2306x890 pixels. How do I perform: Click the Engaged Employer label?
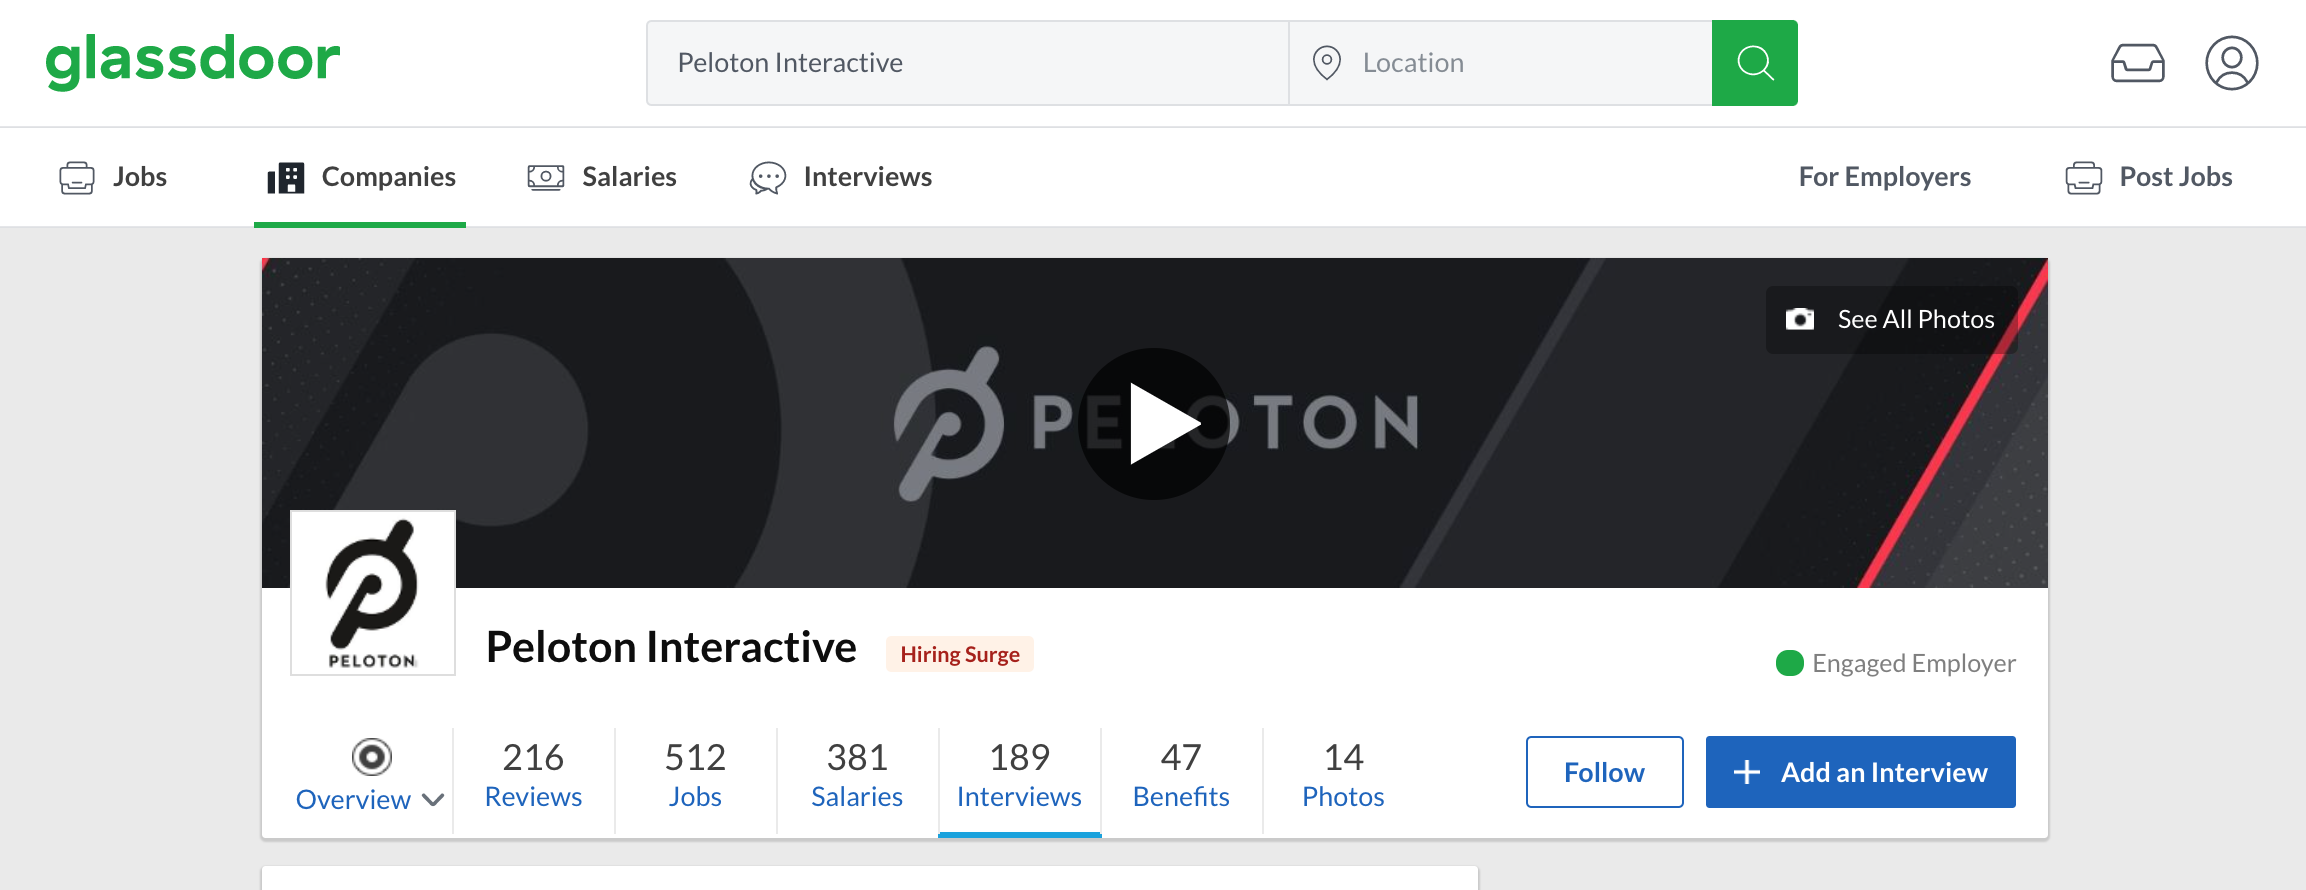click(x=1913, y=663)
